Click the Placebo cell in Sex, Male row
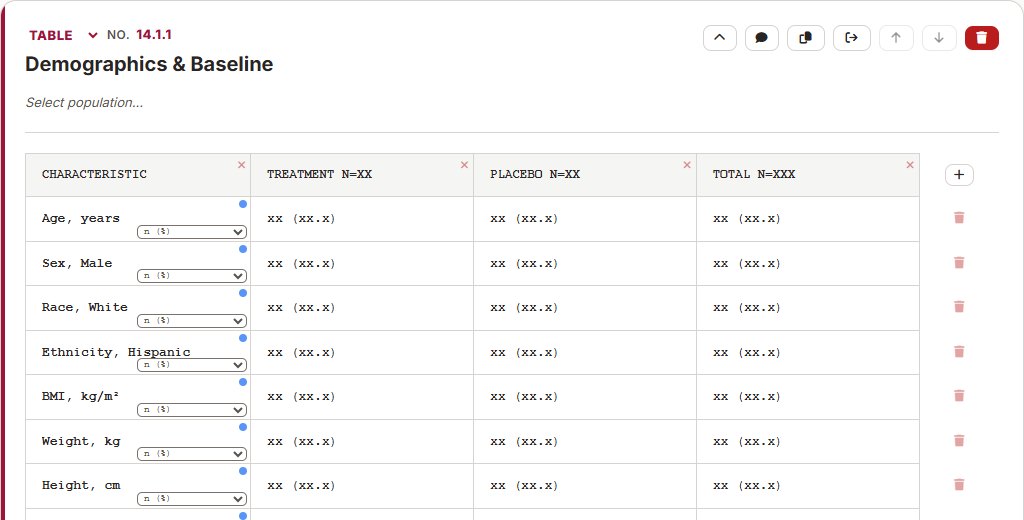This screenshot has width=1024, height=520. click(x=585, y=264)
